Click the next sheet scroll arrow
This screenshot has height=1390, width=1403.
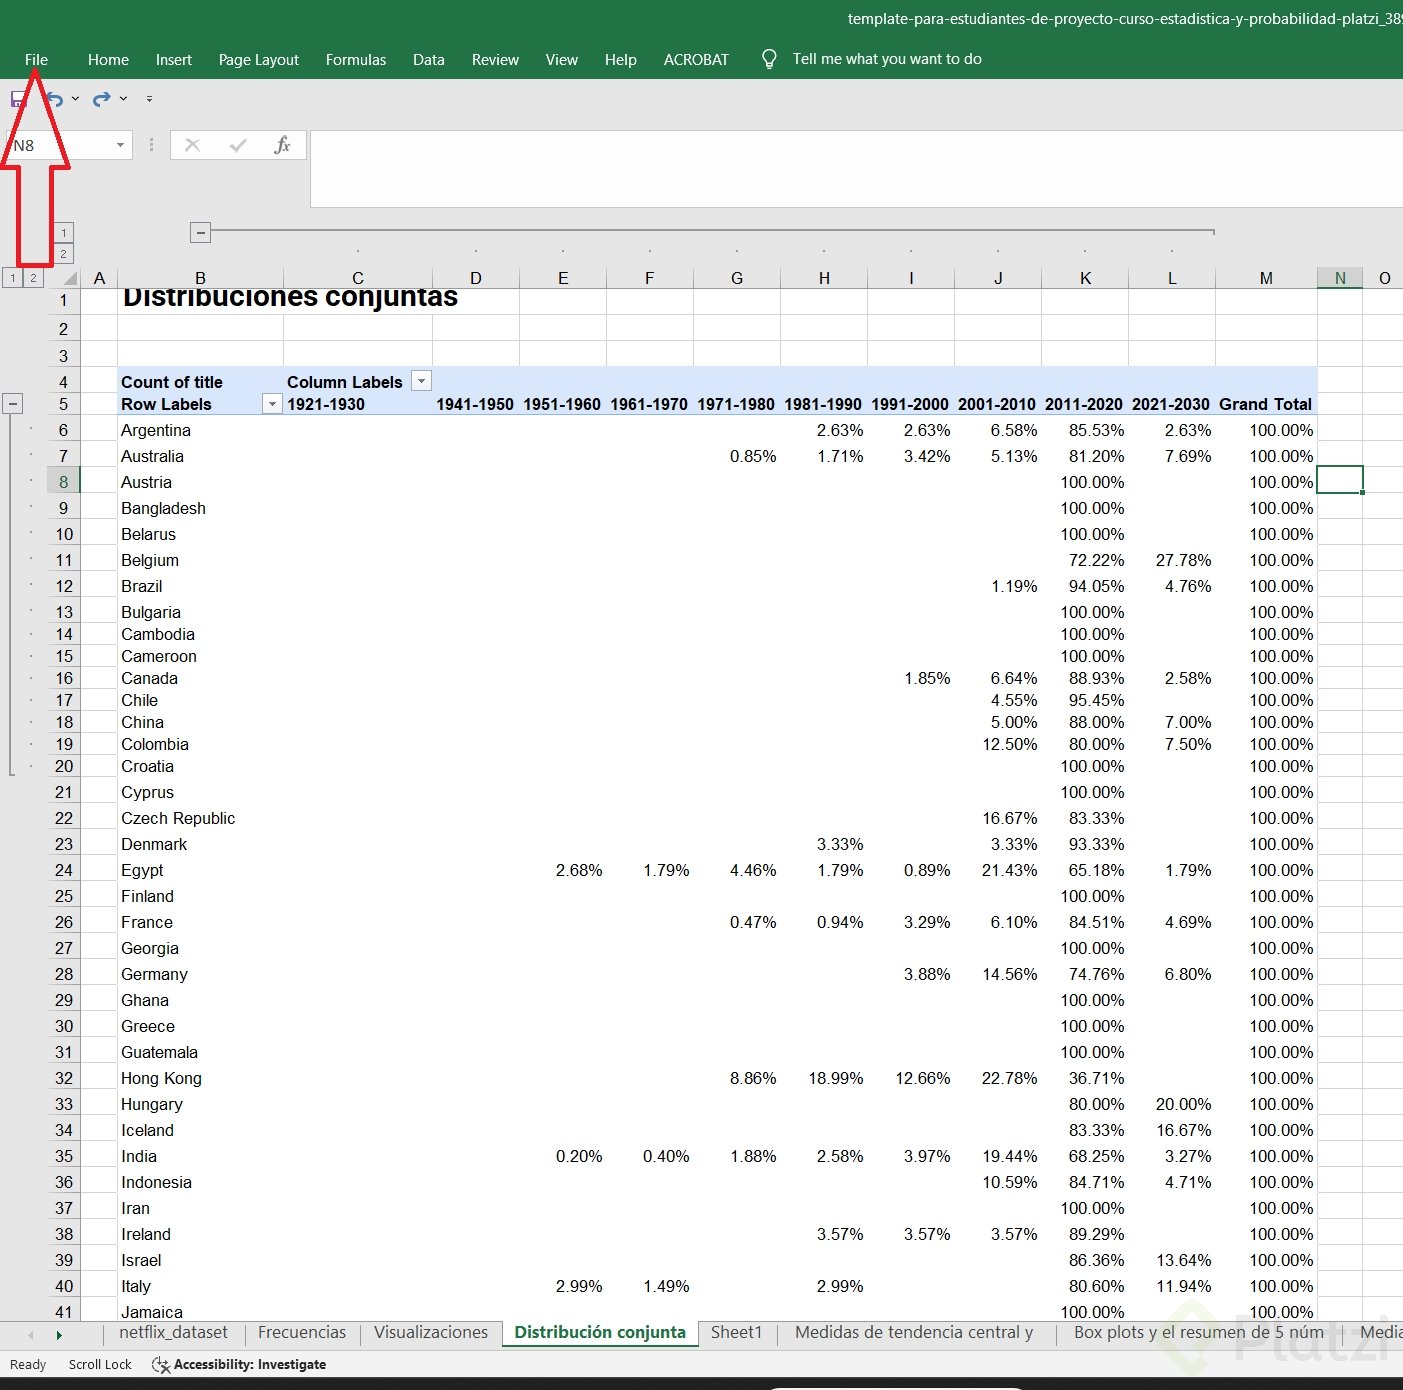tap(59, 1334)
